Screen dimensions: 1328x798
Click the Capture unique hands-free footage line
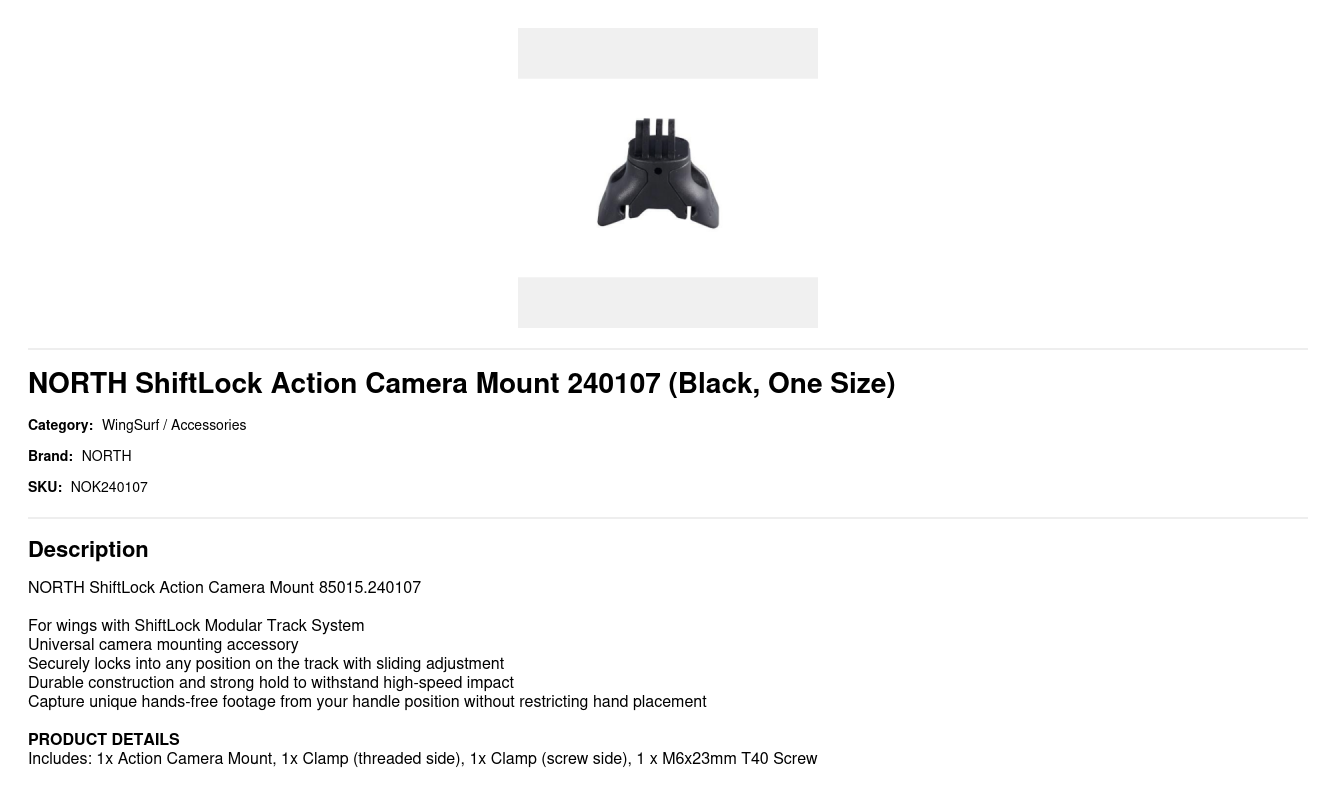[x=367, y=701]
